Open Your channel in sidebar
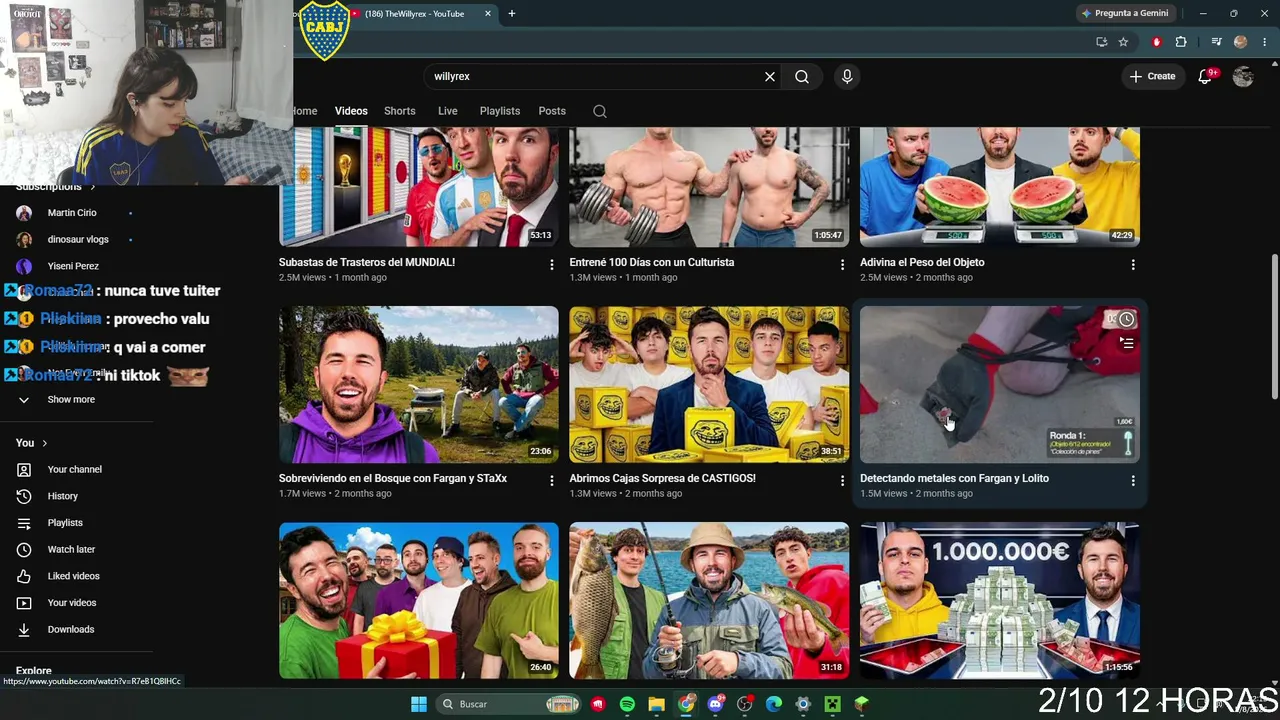This screenshot has height=720, width=1280. coord(75,469)
